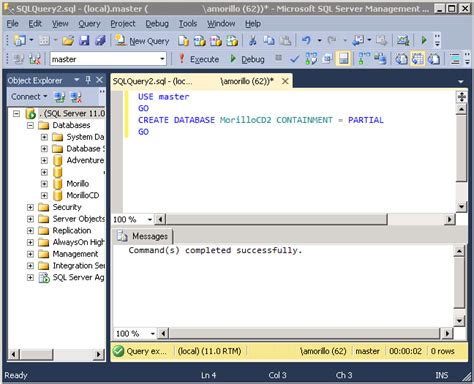Click the New Query button

pyautogui.click(x=142, y=41)
